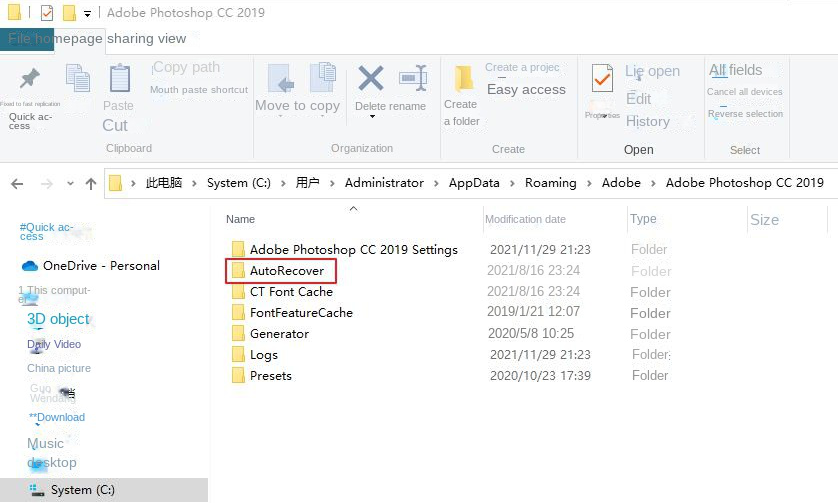The image size is (838, 503).
Task: Click the Easy access button
Action: click(526, 89)
